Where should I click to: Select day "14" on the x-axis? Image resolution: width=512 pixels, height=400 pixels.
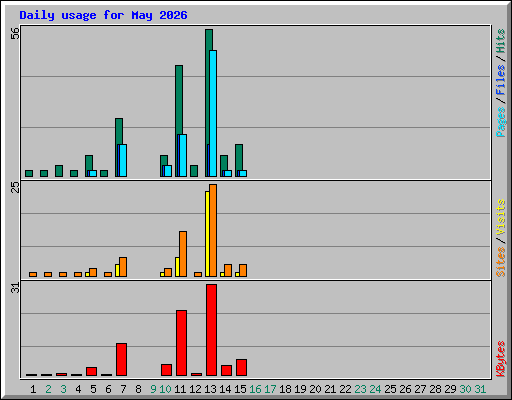(x=225, y=389)
